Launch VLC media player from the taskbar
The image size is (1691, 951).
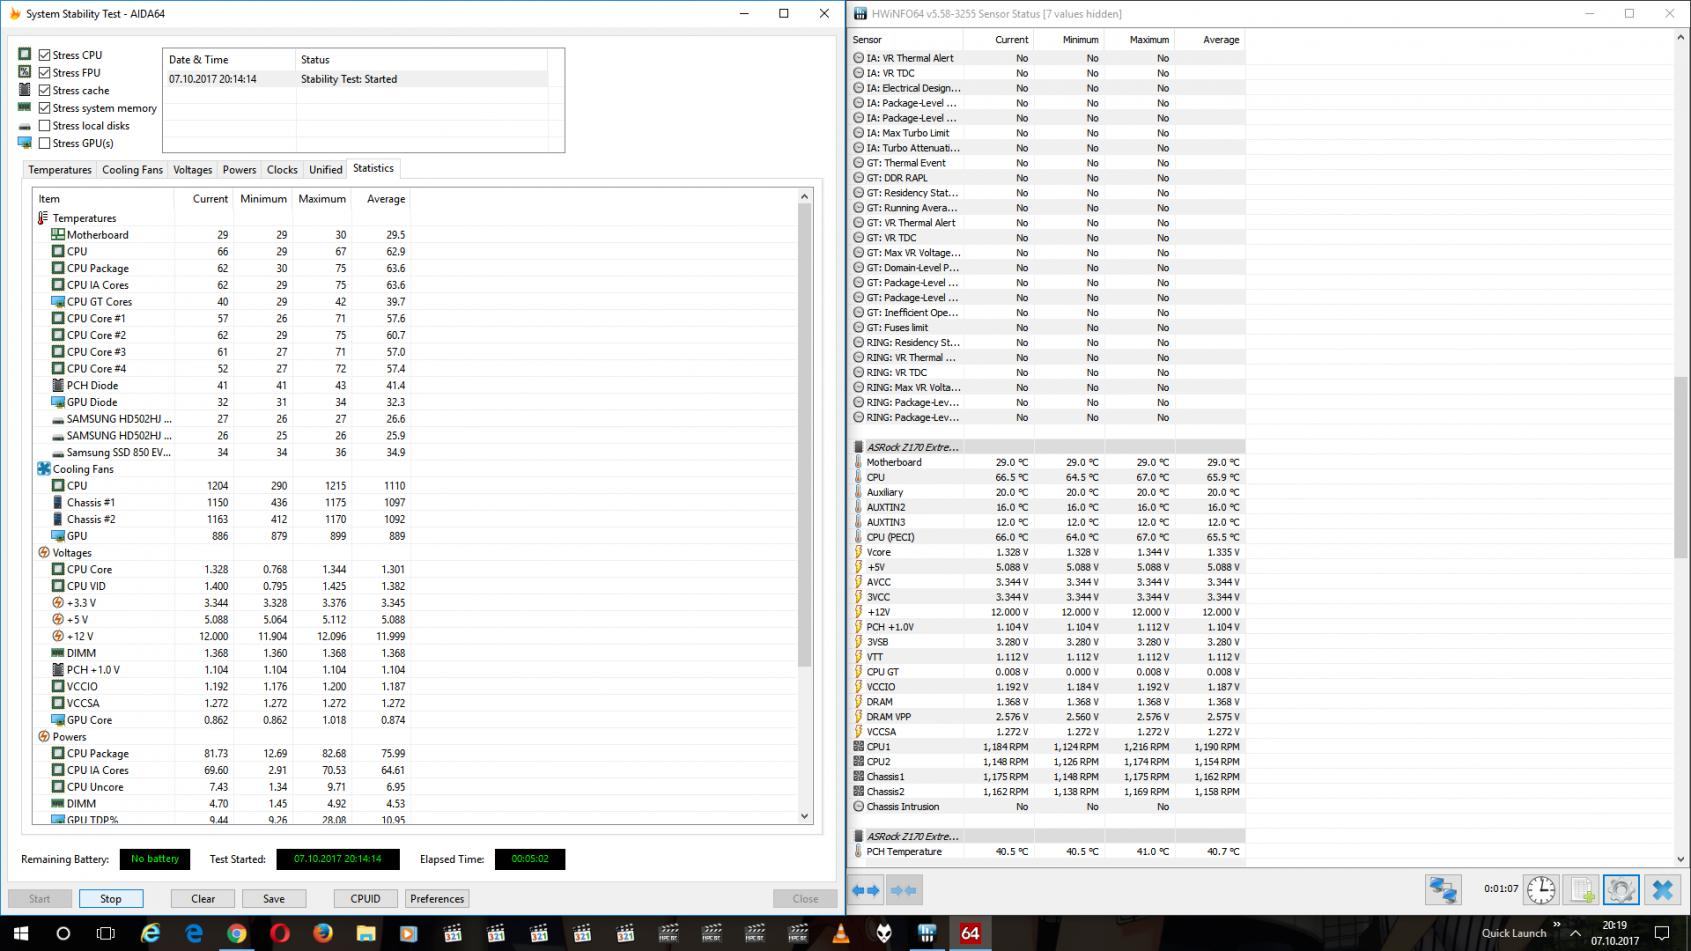[x=841, y=933]
